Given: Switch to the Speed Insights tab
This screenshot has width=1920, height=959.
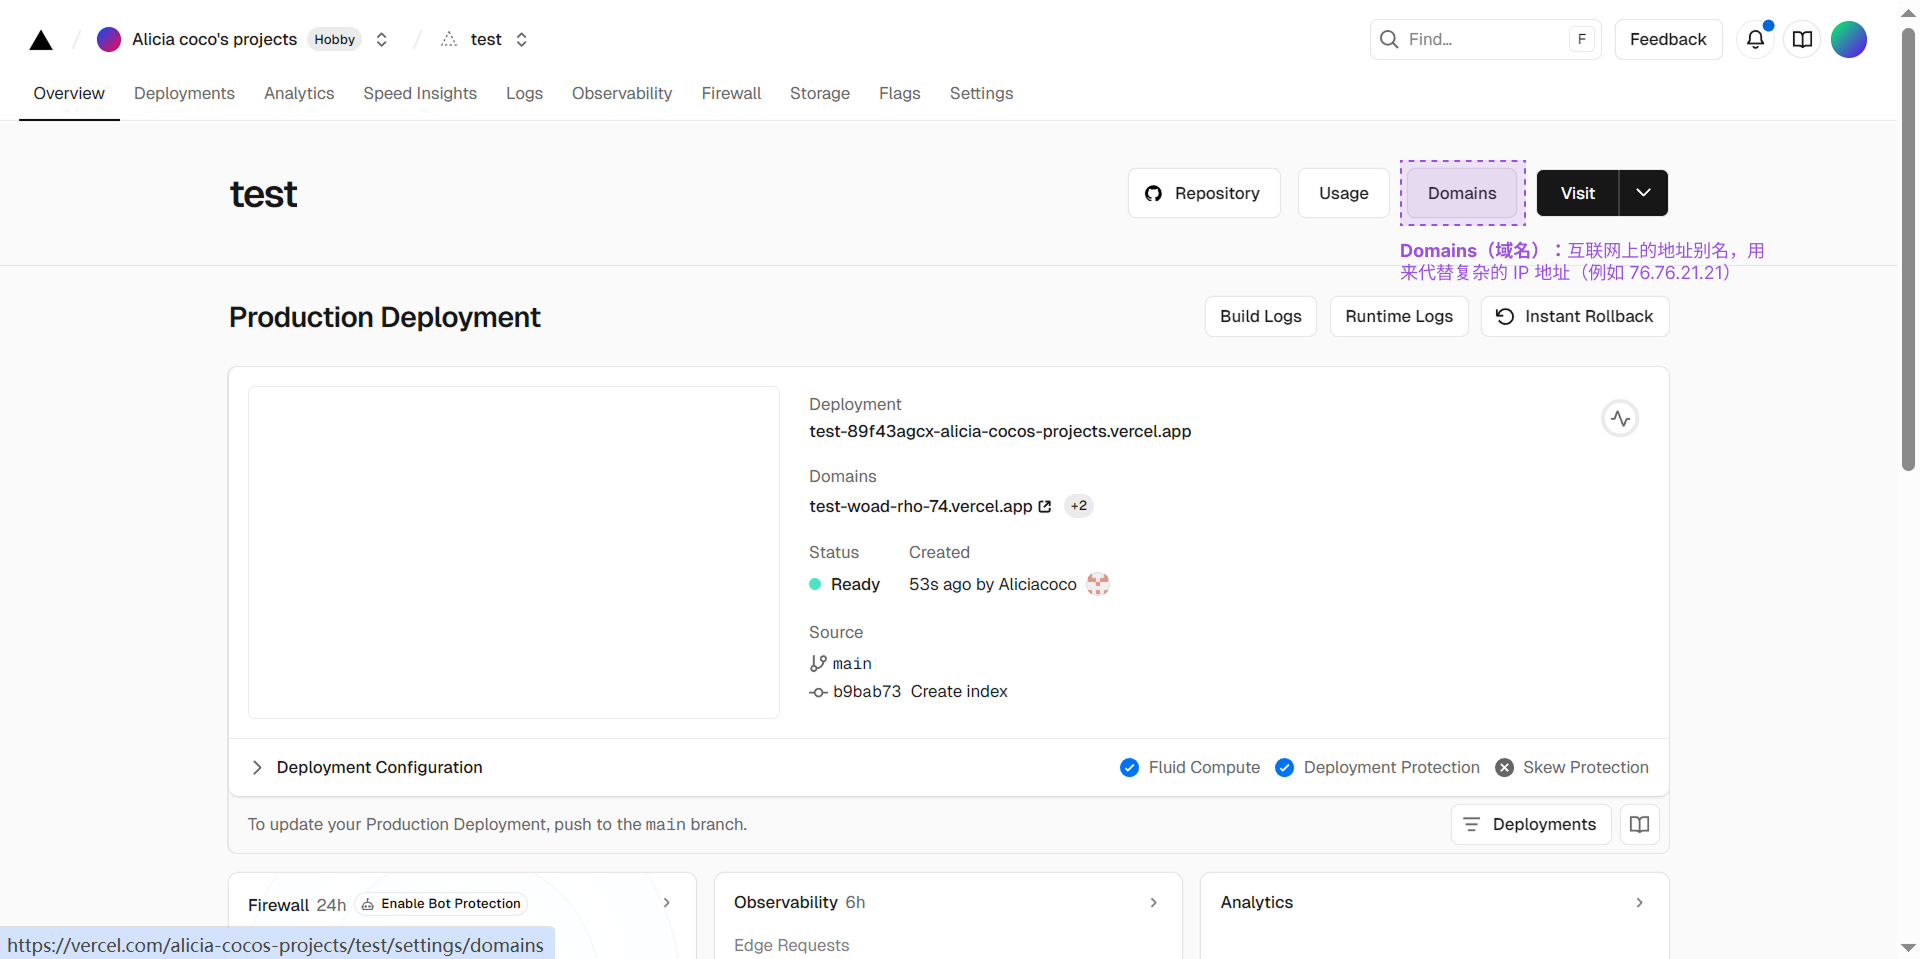Looking at the screenshot, I should point(420,93).
